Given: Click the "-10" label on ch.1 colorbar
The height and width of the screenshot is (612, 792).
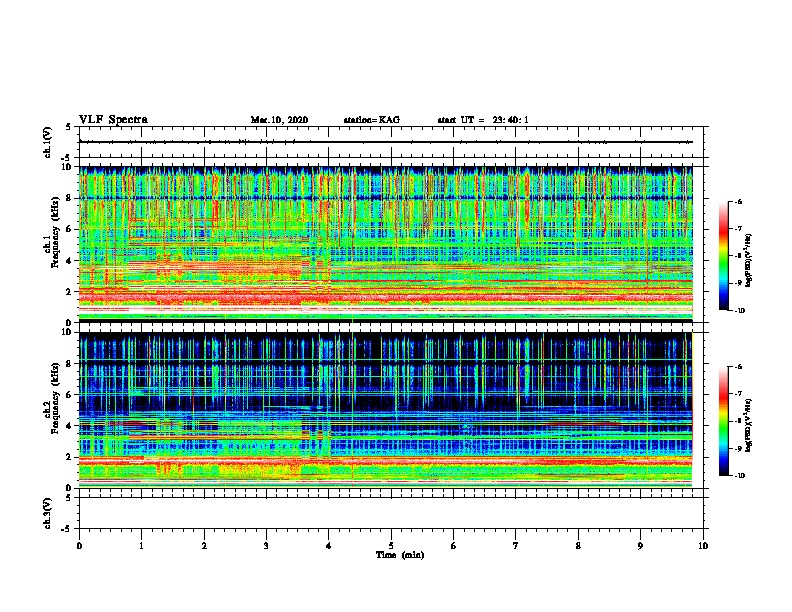Looking at the screenshot, I should coord(739,311).
